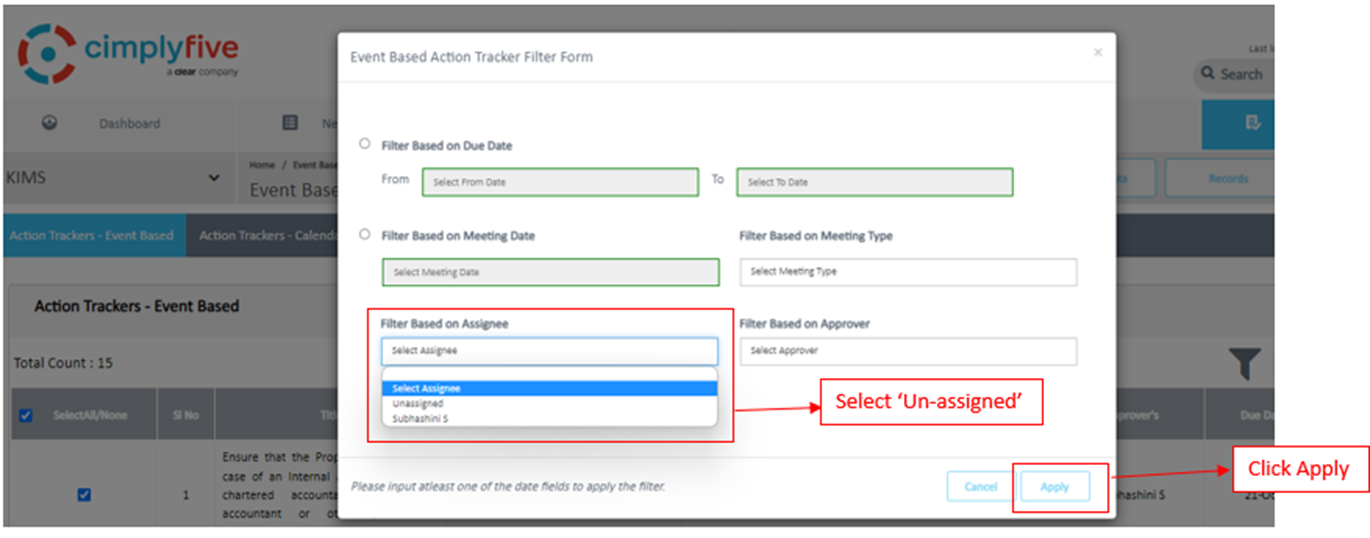Click the Home breadcrumb link
Viewport: 1370px width, 538px height.
[262, 164]
